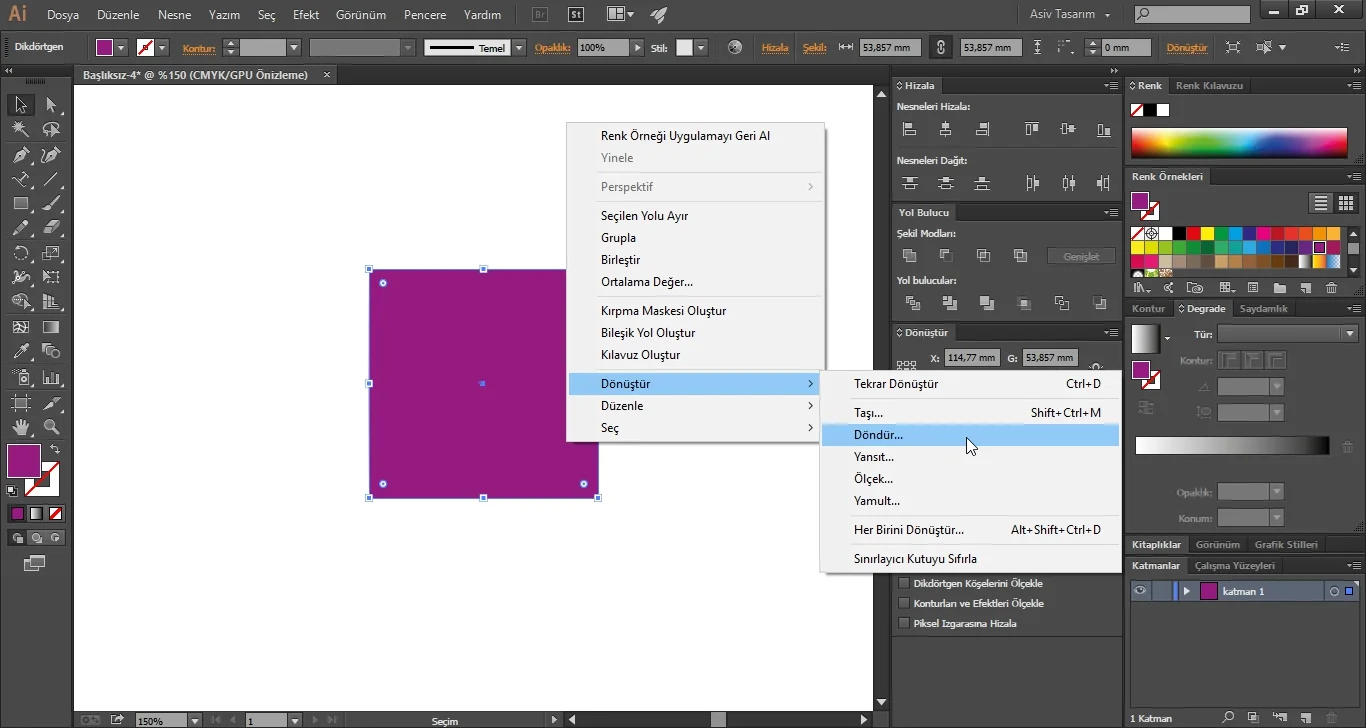
Task: Choose Kırpma Maskesi Oluştur in context menu
Action: pos(695,311)
